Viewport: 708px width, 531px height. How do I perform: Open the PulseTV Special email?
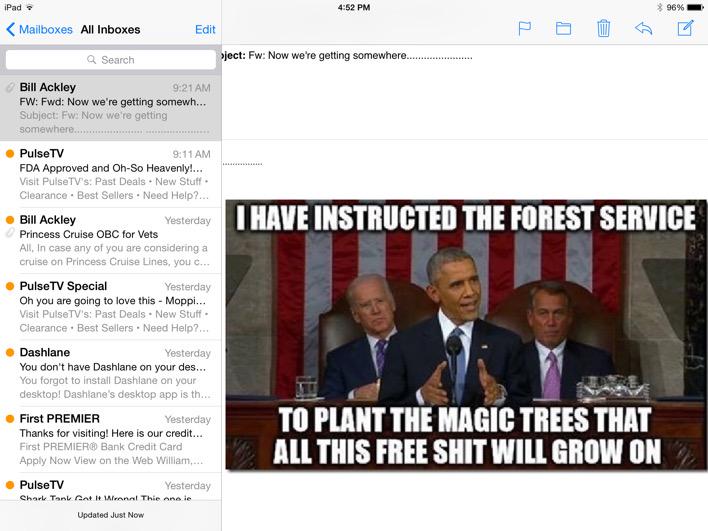(111, 307)
